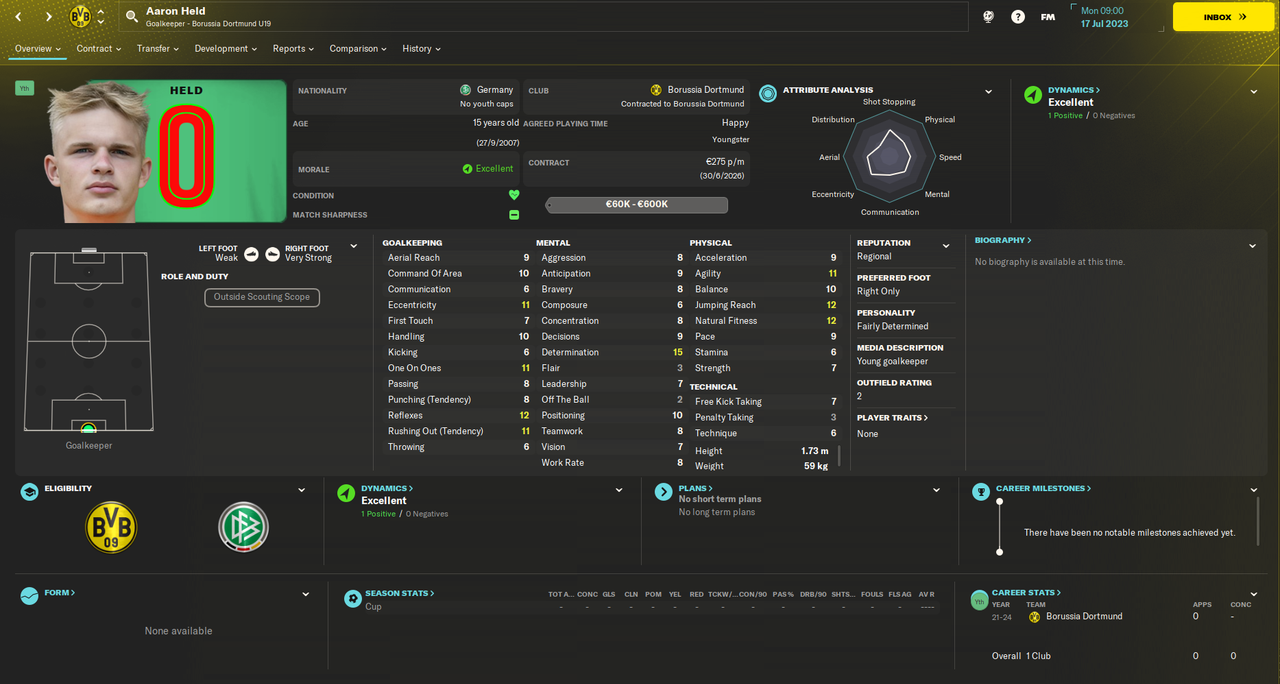Expand the Career Stats panel dropdown
This screenshot has width=1280, height=684.
click(1254, 596)
